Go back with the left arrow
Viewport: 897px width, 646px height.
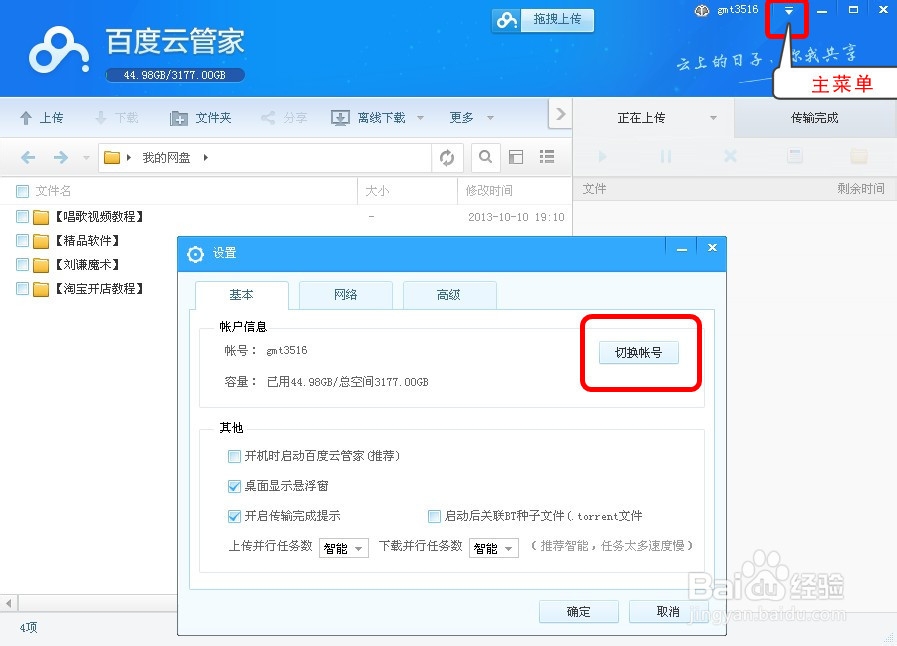click(x=28, y=157)
